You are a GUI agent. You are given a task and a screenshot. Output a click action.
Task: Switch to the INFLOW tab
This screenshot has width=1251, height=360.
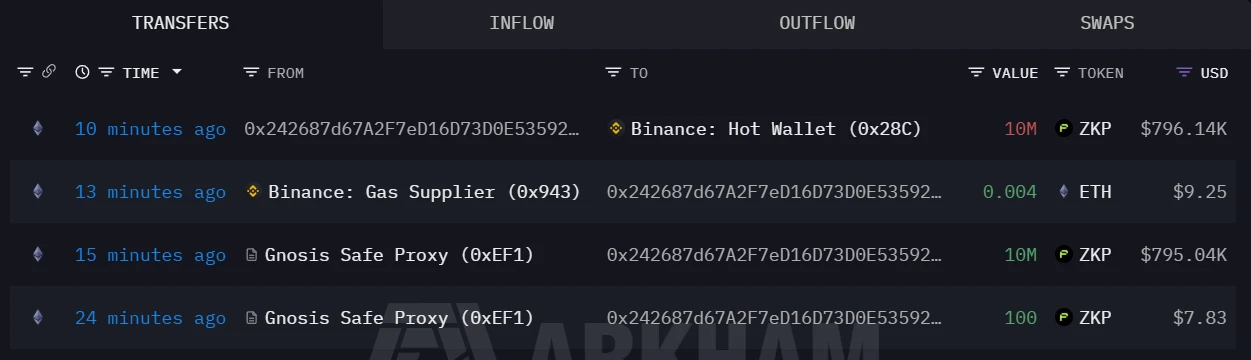(x=522, y=23)
